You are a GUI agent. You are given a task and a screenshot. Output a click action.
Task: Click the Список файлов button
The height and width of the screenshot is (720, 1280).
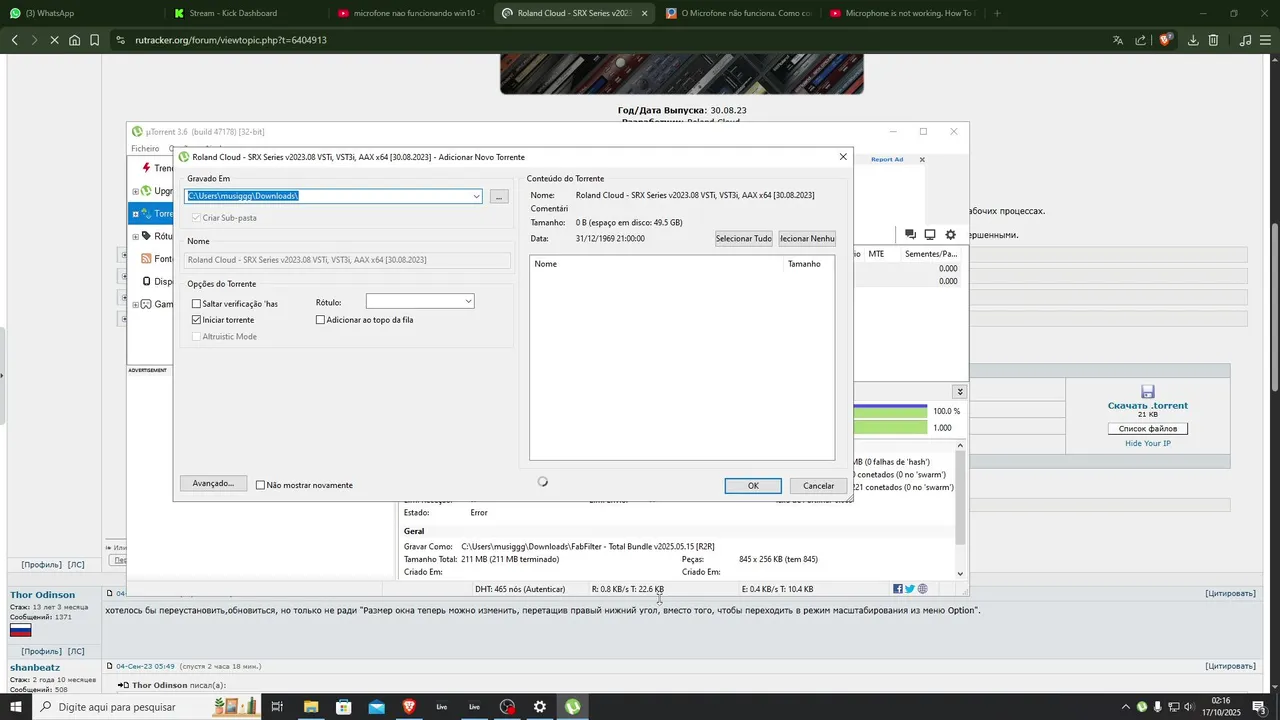(x=1148, y=429)
